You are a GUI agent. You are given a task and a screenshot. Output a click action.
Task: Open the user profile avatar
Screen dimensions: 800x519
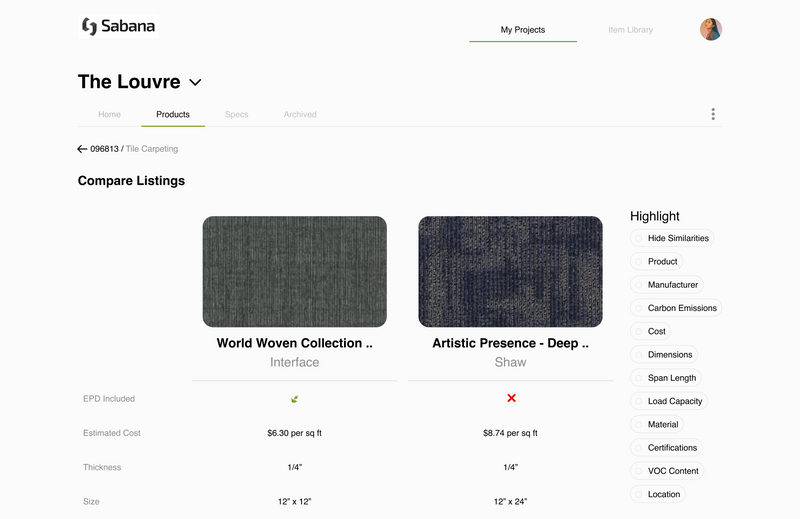[711, 29]
